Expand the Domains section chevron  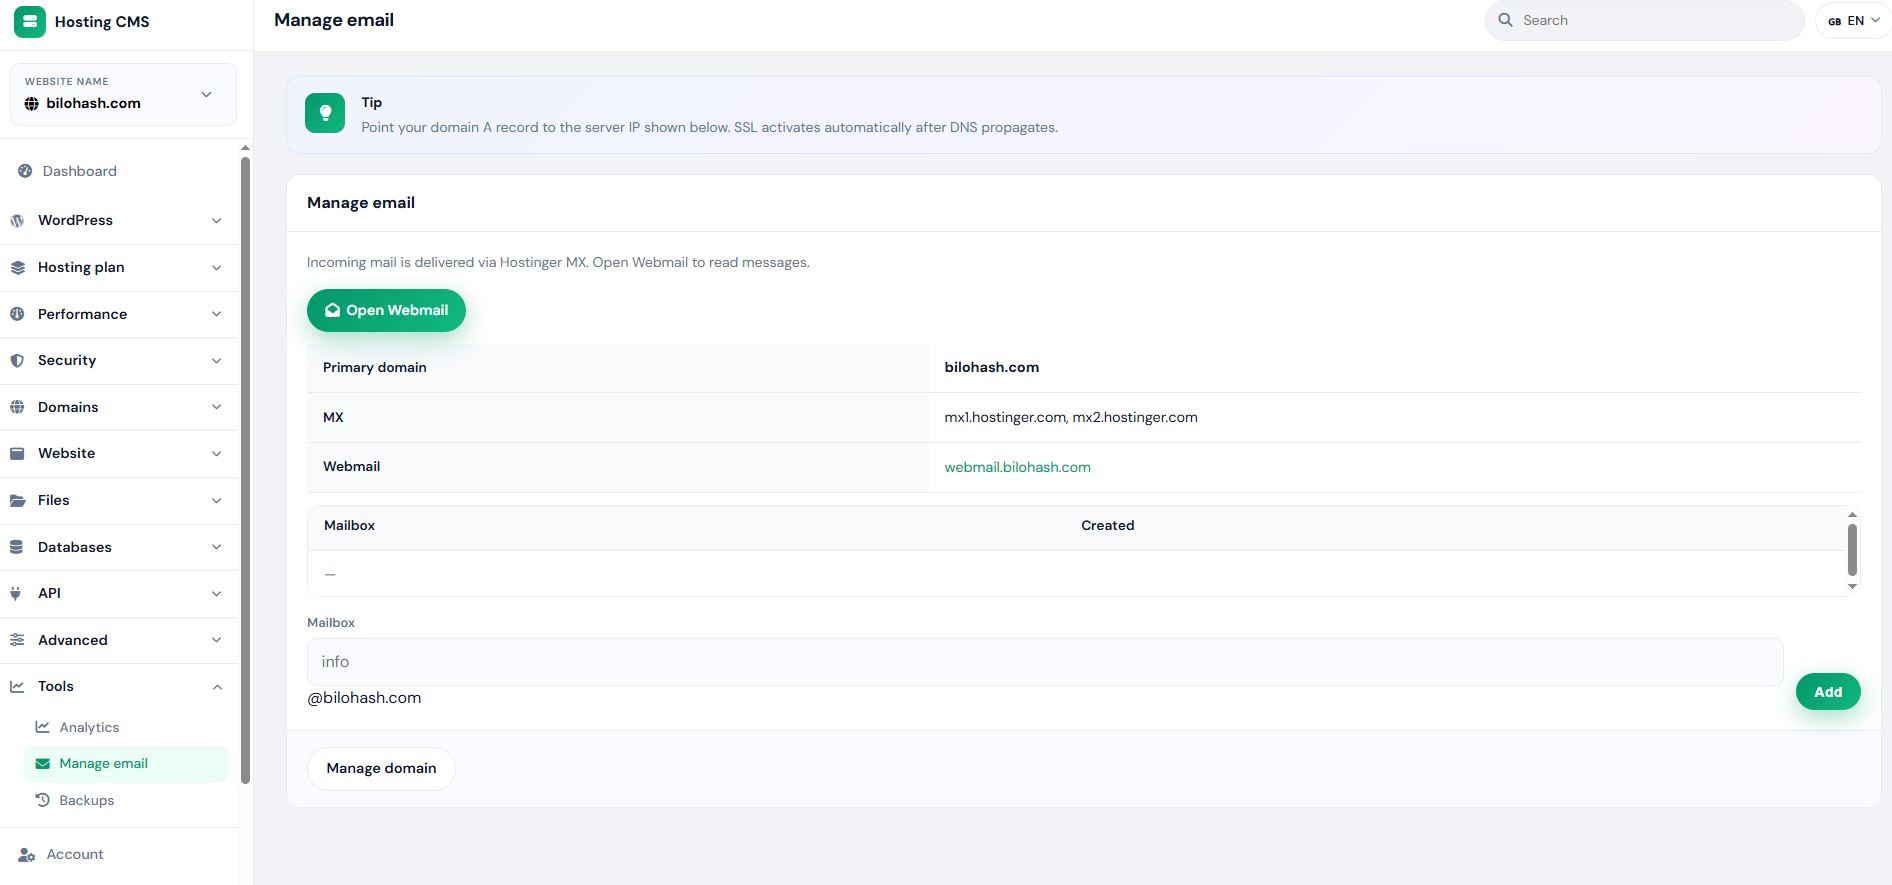[216, 407]
